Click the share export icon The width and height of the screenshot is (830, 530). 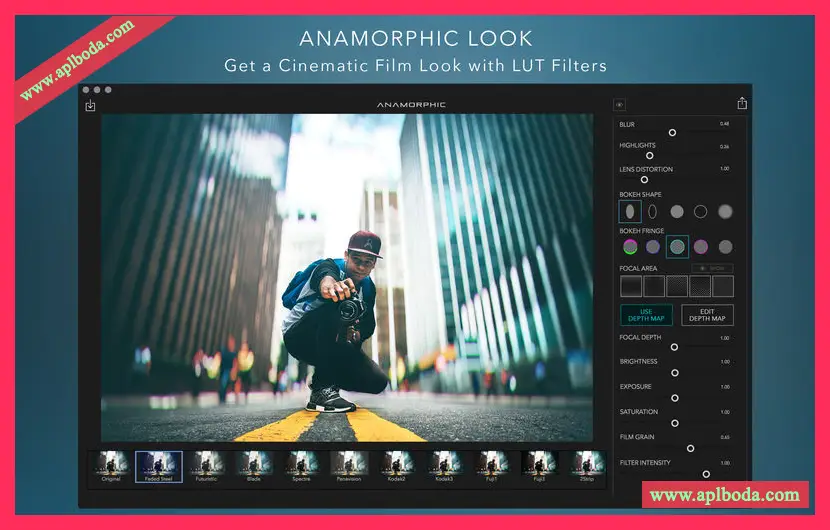(742, 103)
